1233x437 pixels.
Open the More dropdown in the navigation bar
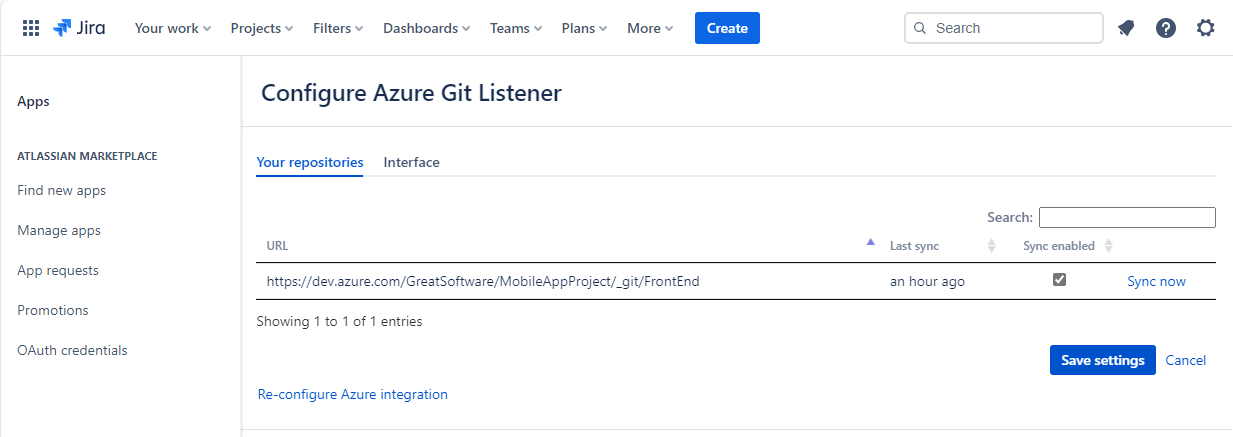[x=650, y=28]
